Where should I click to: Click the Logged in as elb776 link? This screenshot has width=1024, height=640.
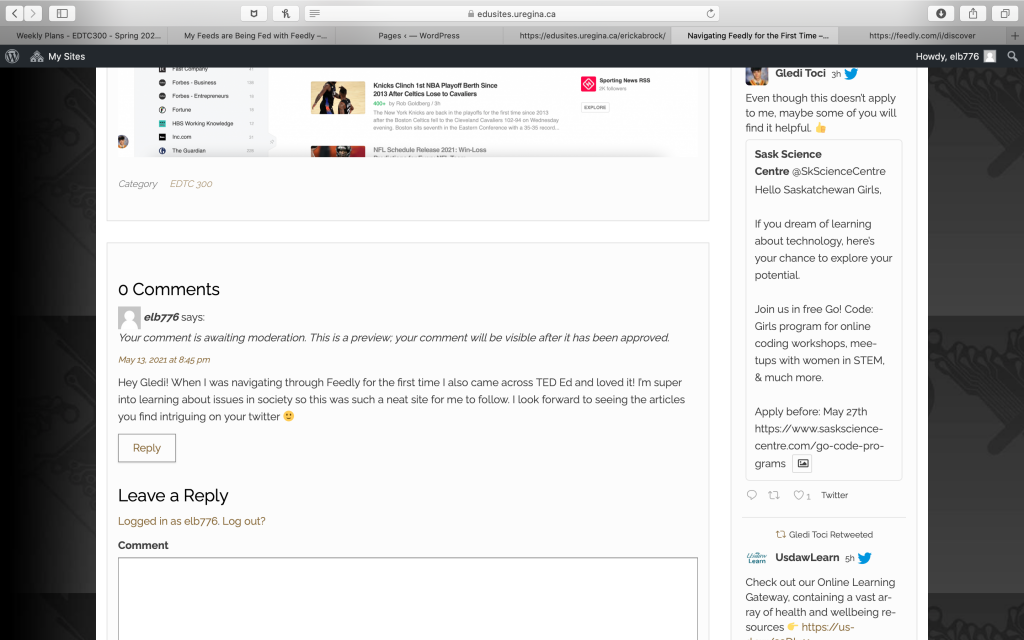[x=168, y=521]
